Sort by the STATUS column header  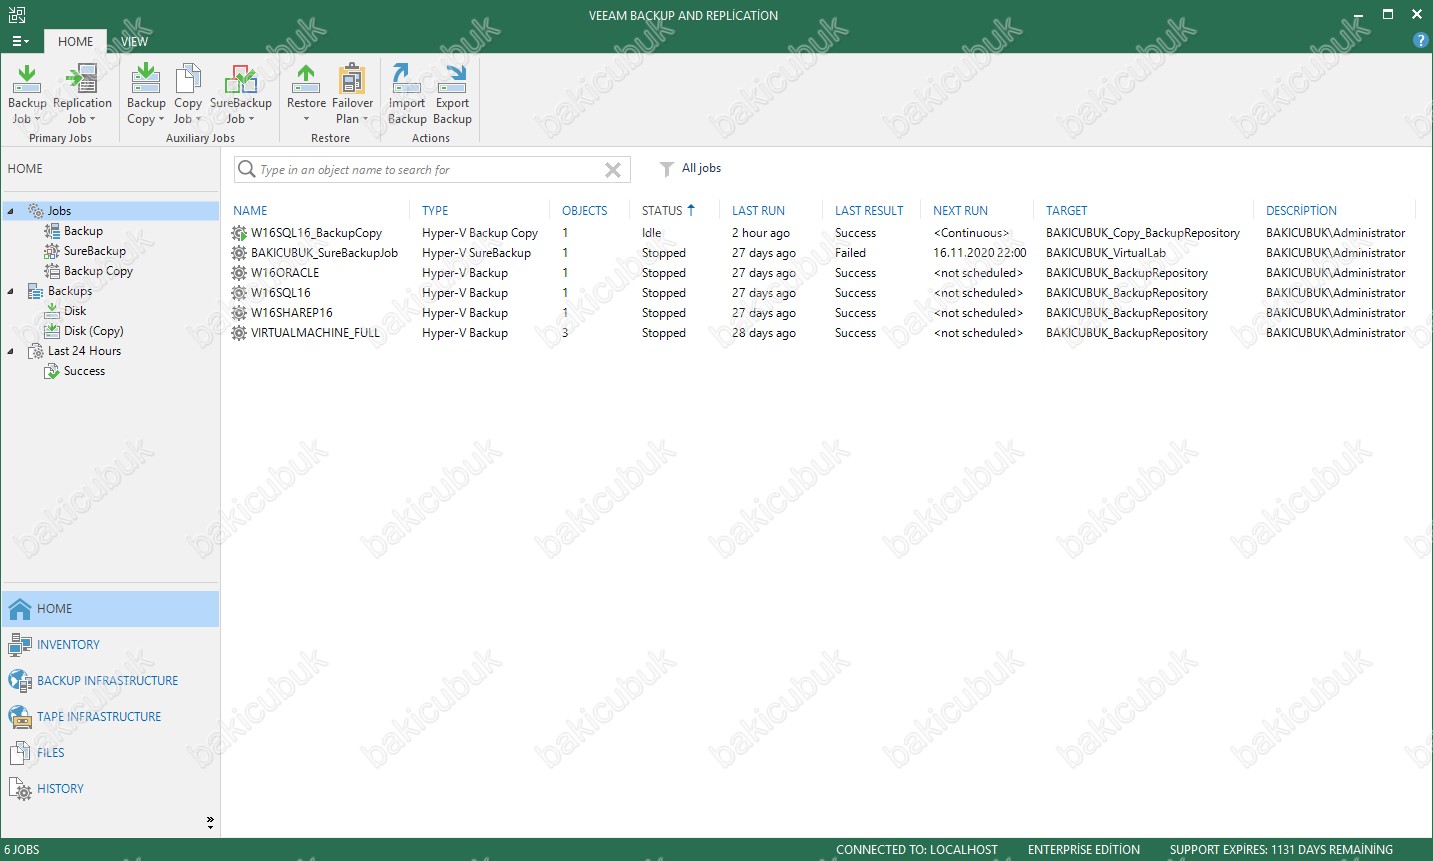click(662, 211)
